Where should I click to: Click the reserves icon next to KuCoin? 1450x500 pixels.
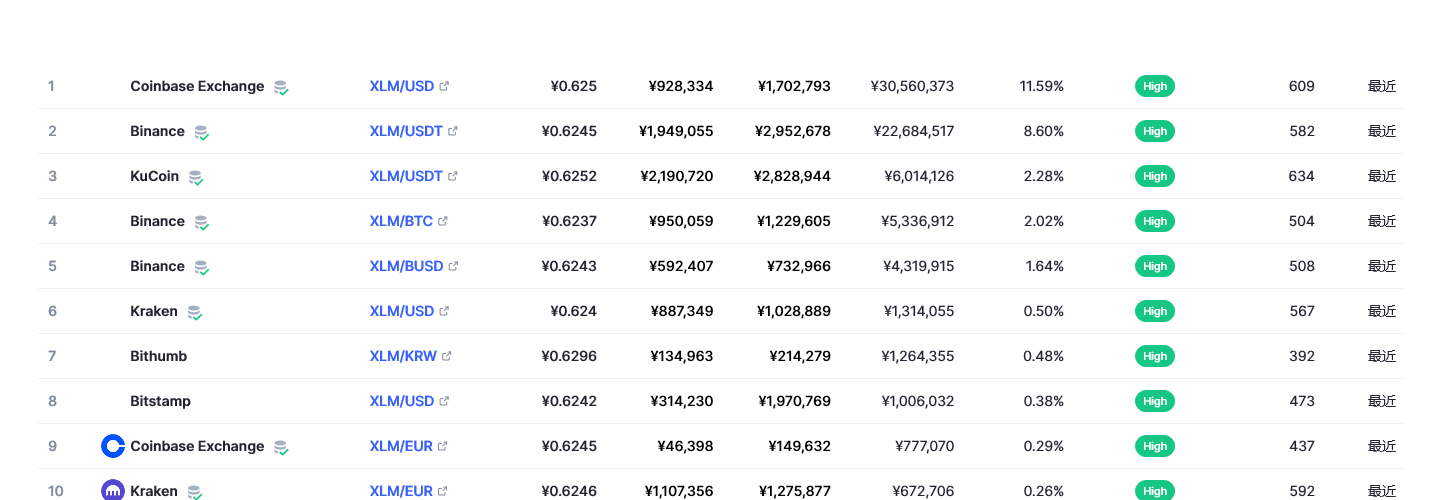196,177
